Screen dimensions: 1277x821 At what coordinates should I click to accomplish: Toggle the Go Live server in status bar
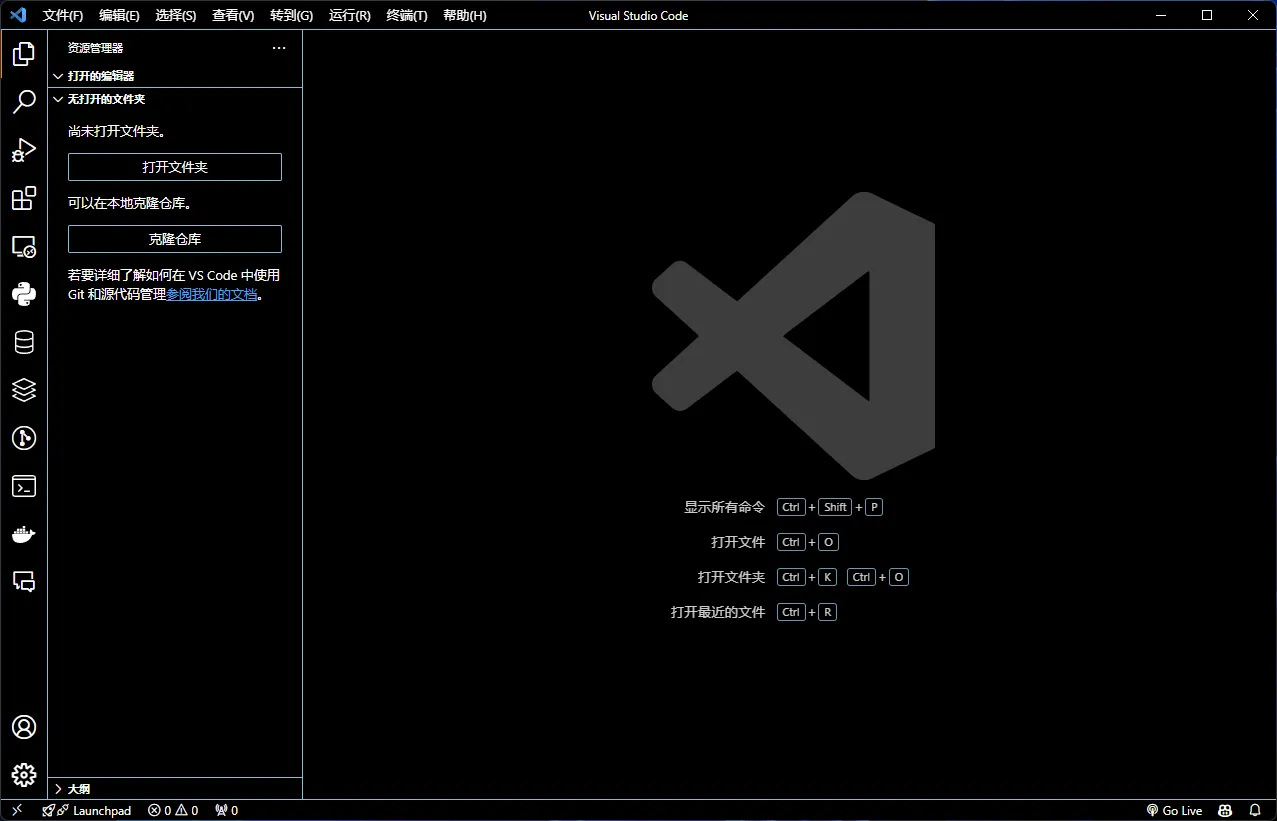click(x=1175, y=810)
